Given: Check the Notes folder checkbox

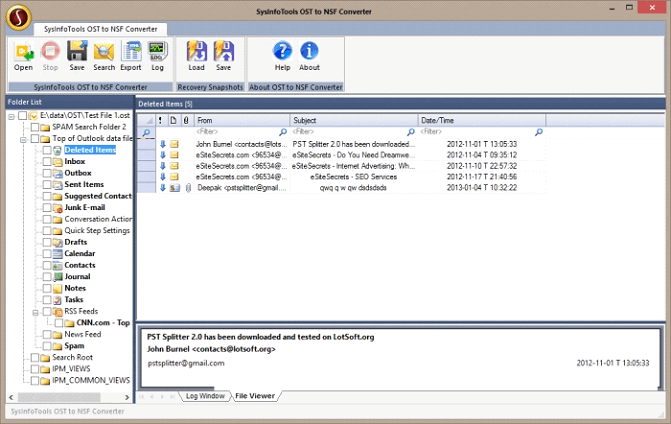Looking at the screenshot, I should click(x=47, y=288).
